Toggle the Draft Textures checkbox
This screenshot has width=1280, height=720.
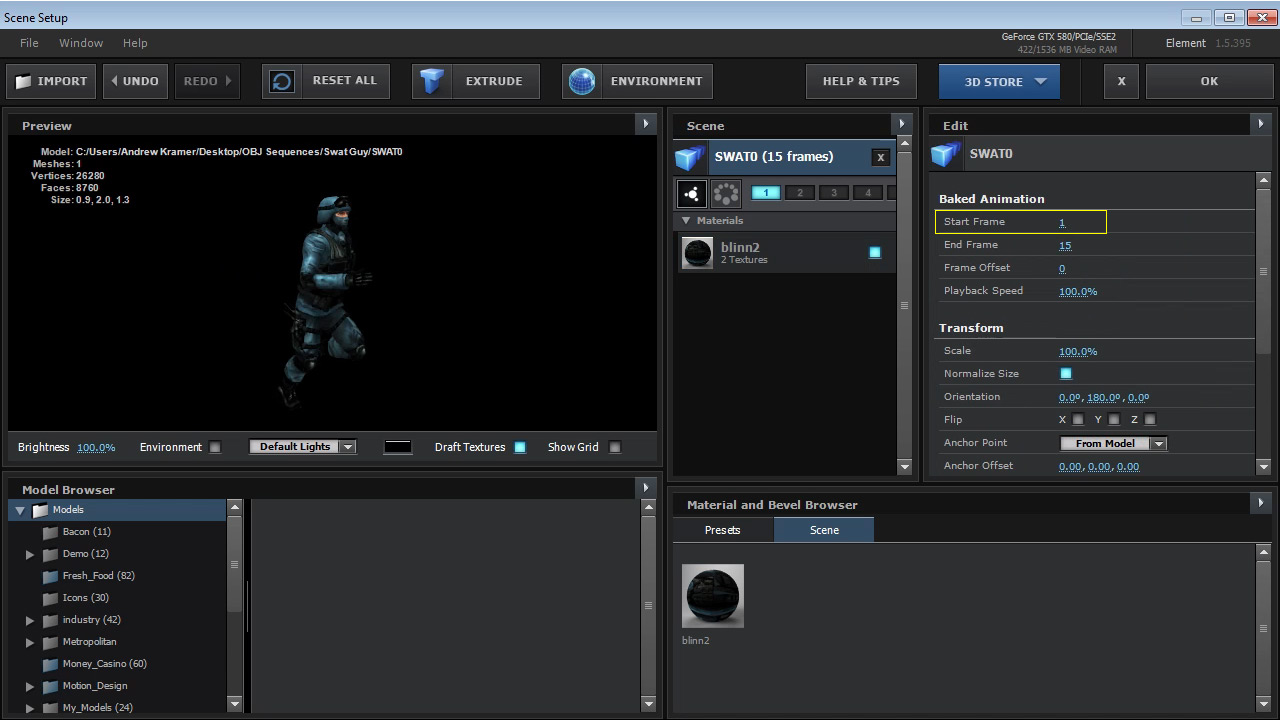pos(520,447)
